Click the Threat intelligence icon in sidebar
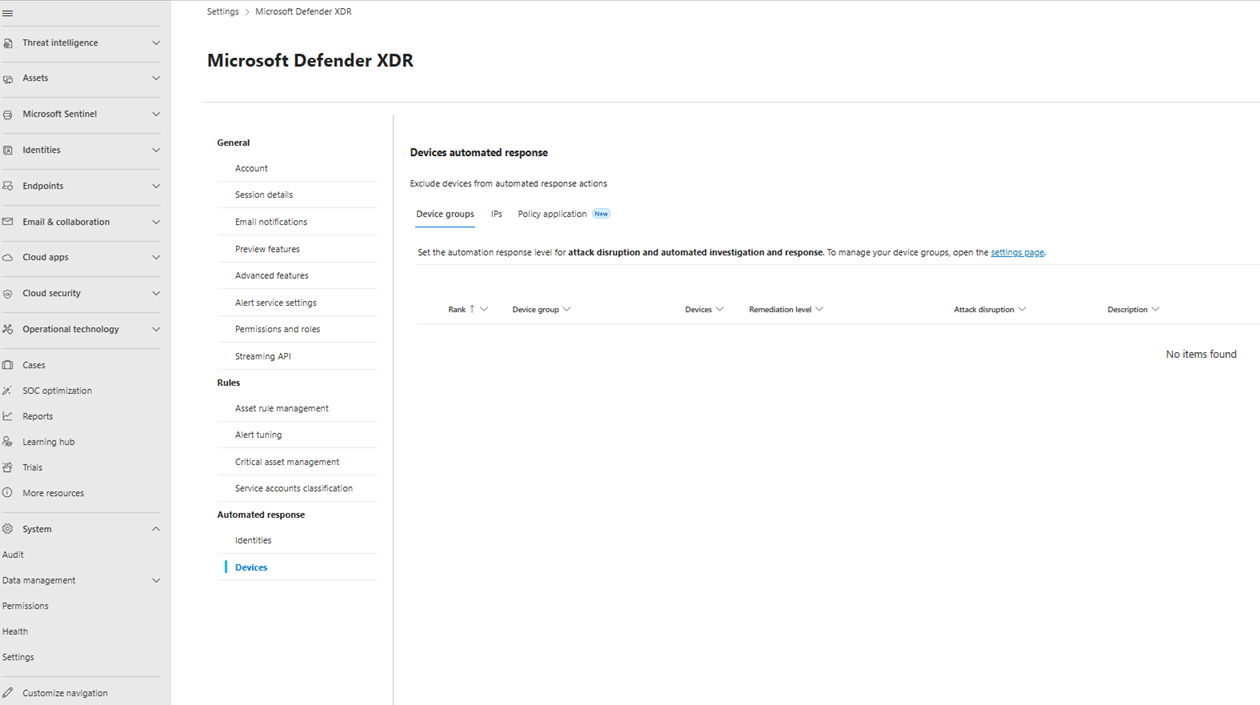The image size is (1260, 705). tap(8, 43)
